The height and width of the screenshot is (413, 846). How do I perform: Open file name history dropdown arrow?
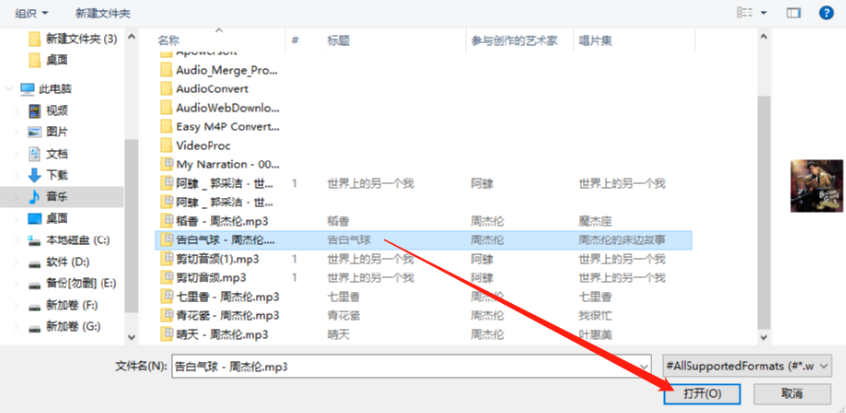(x=644, y=366)
